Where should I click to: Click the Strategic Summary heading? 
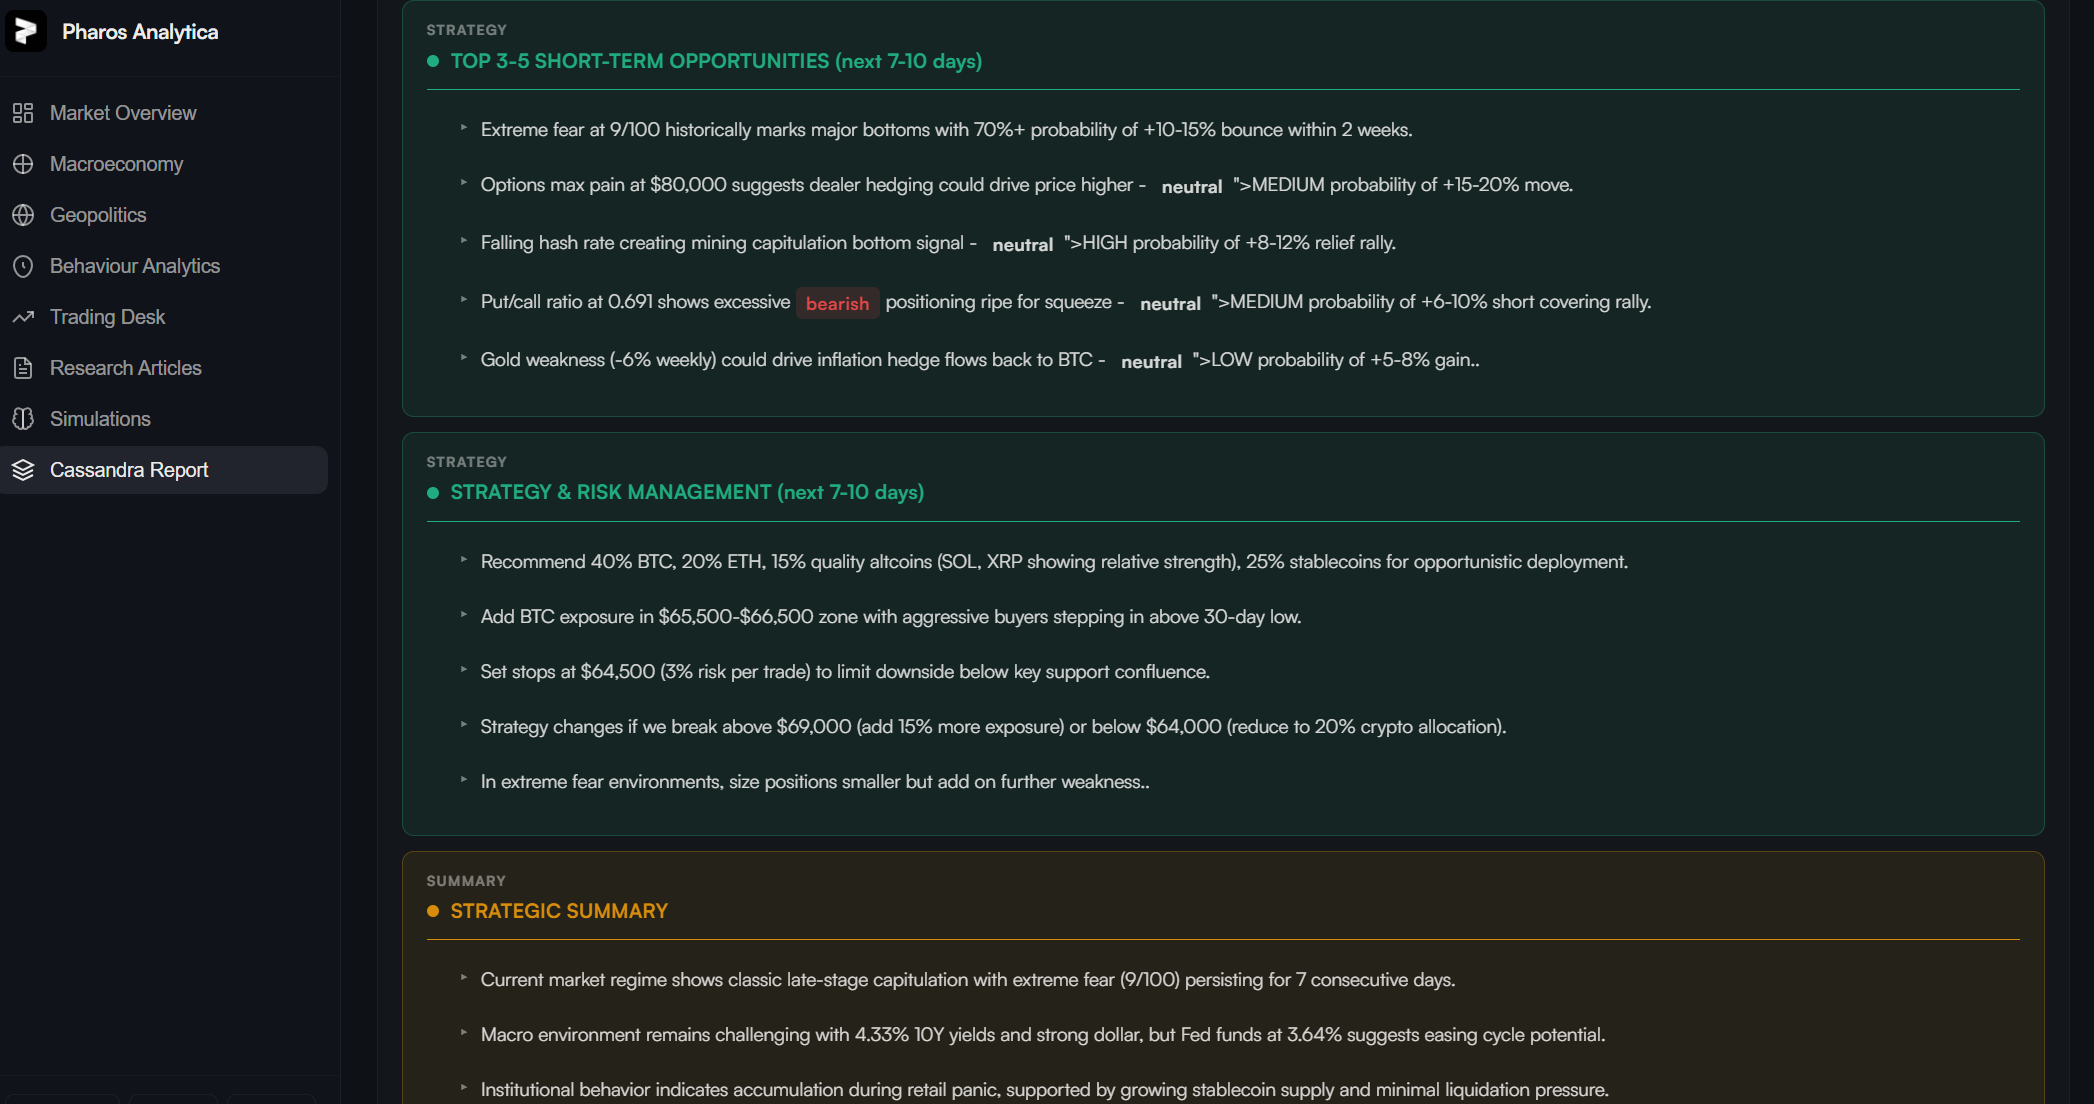tap(559, 911)
